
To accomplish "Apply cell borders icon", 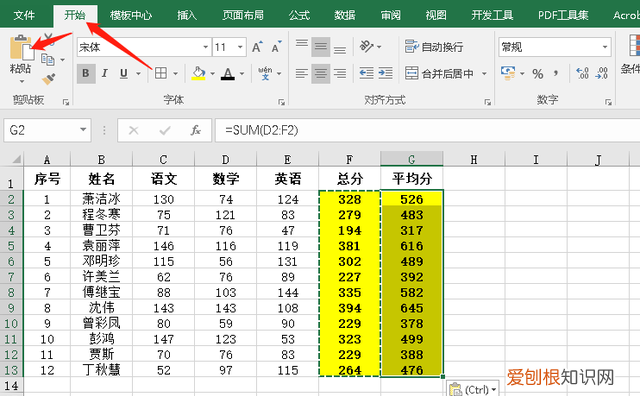I will (x=160, y=73).
